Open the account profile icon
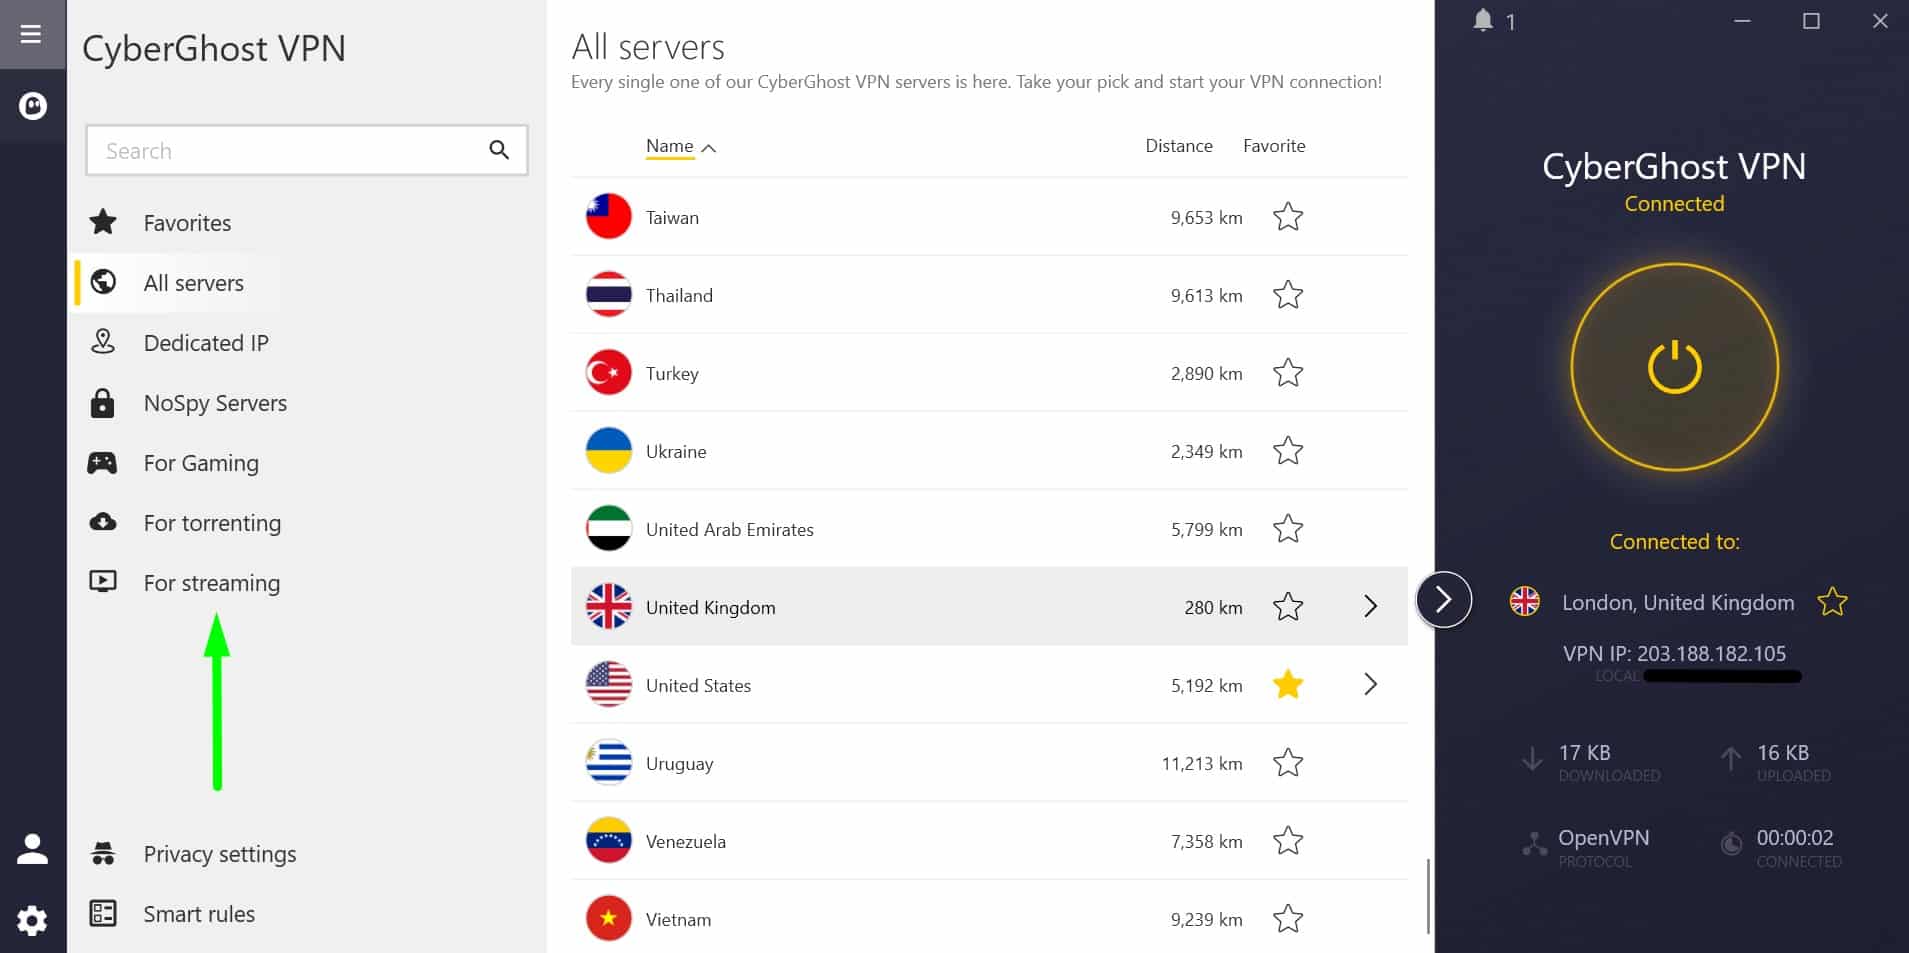Image resolution: width=1909 pixels, height=953 pixels. pos(32,849)
